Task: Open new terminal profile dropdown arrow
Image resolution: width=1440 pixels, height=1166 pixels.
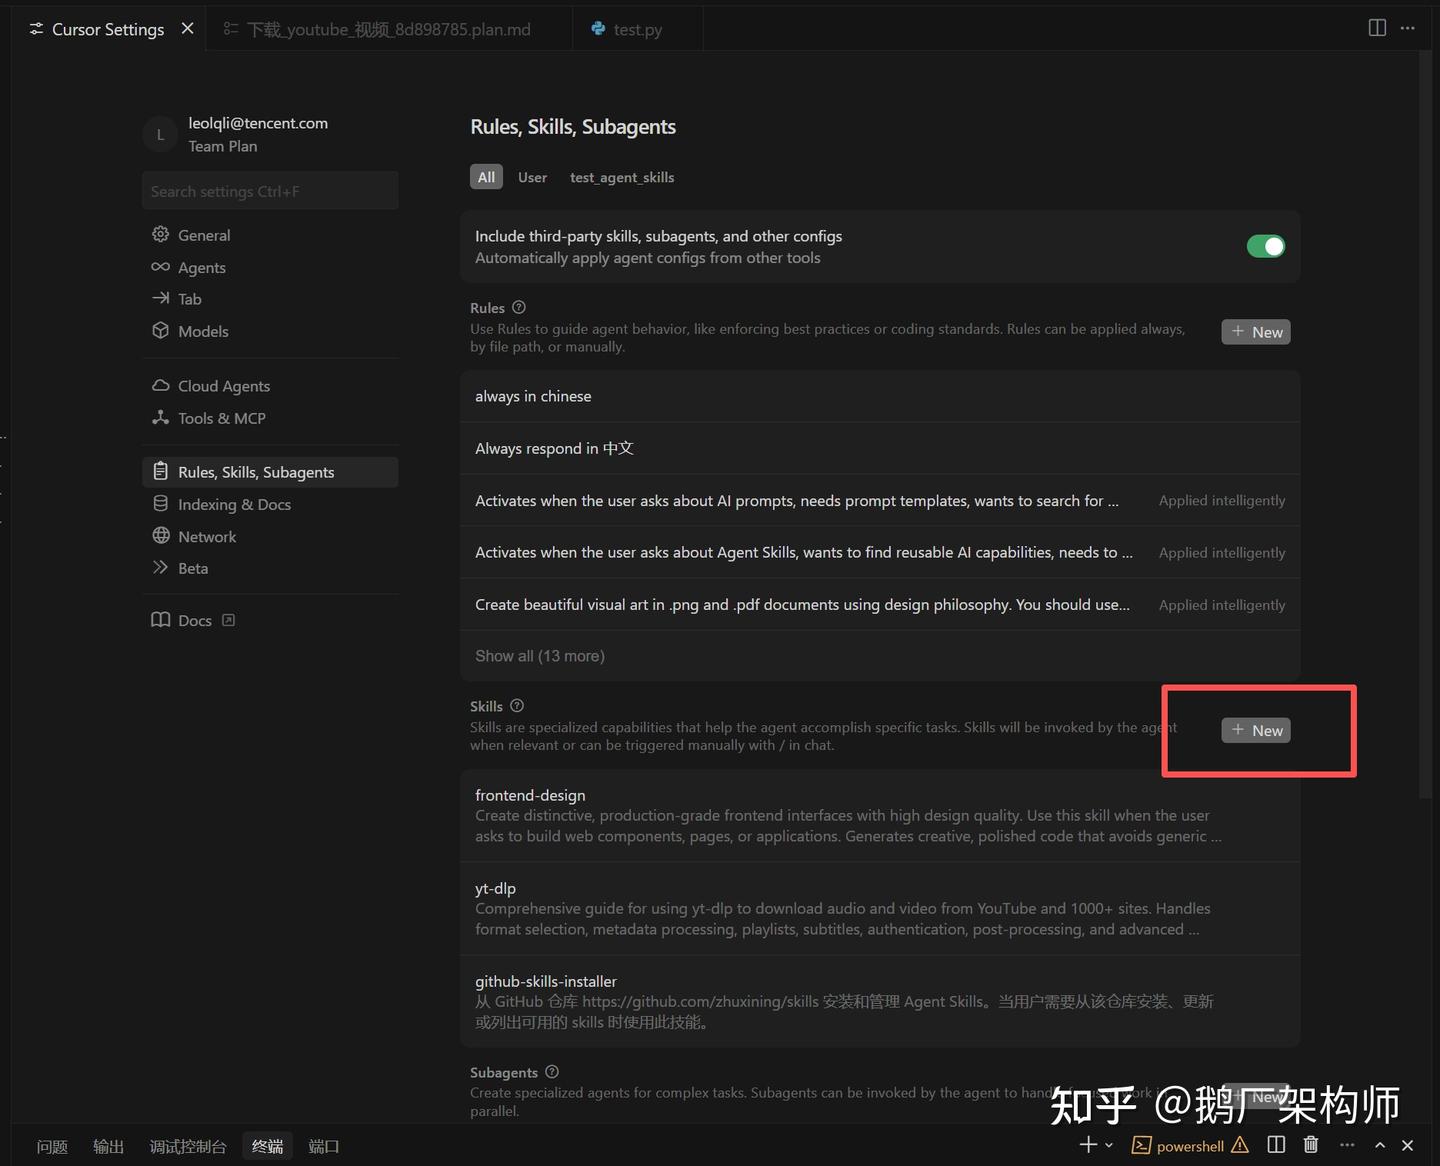Action: [1109, 1145]
